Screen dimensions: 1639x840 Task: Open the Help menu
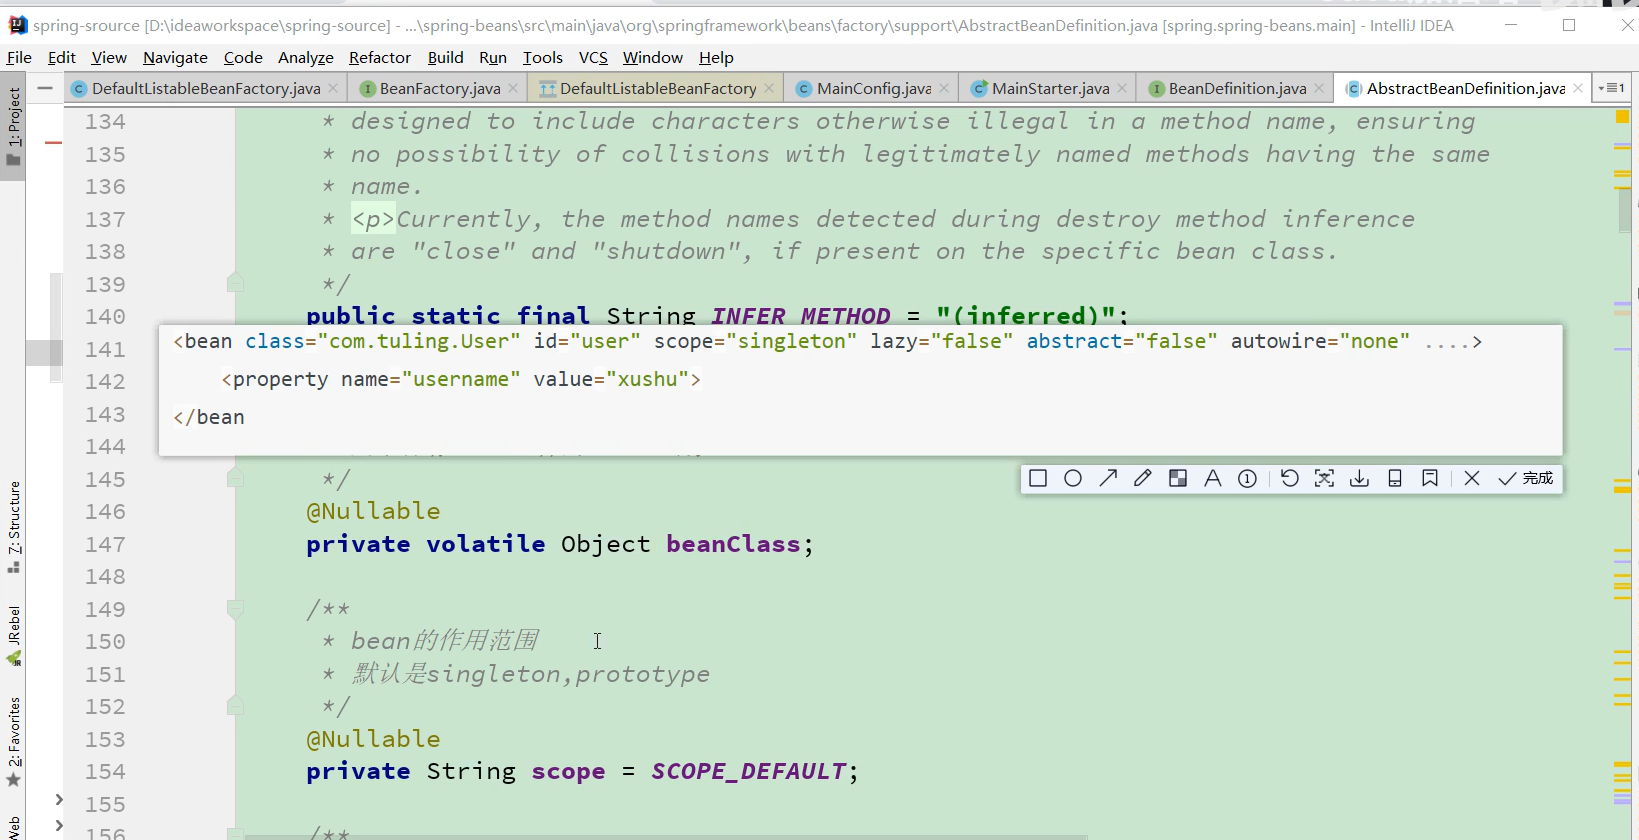click(x=716, y=58)
